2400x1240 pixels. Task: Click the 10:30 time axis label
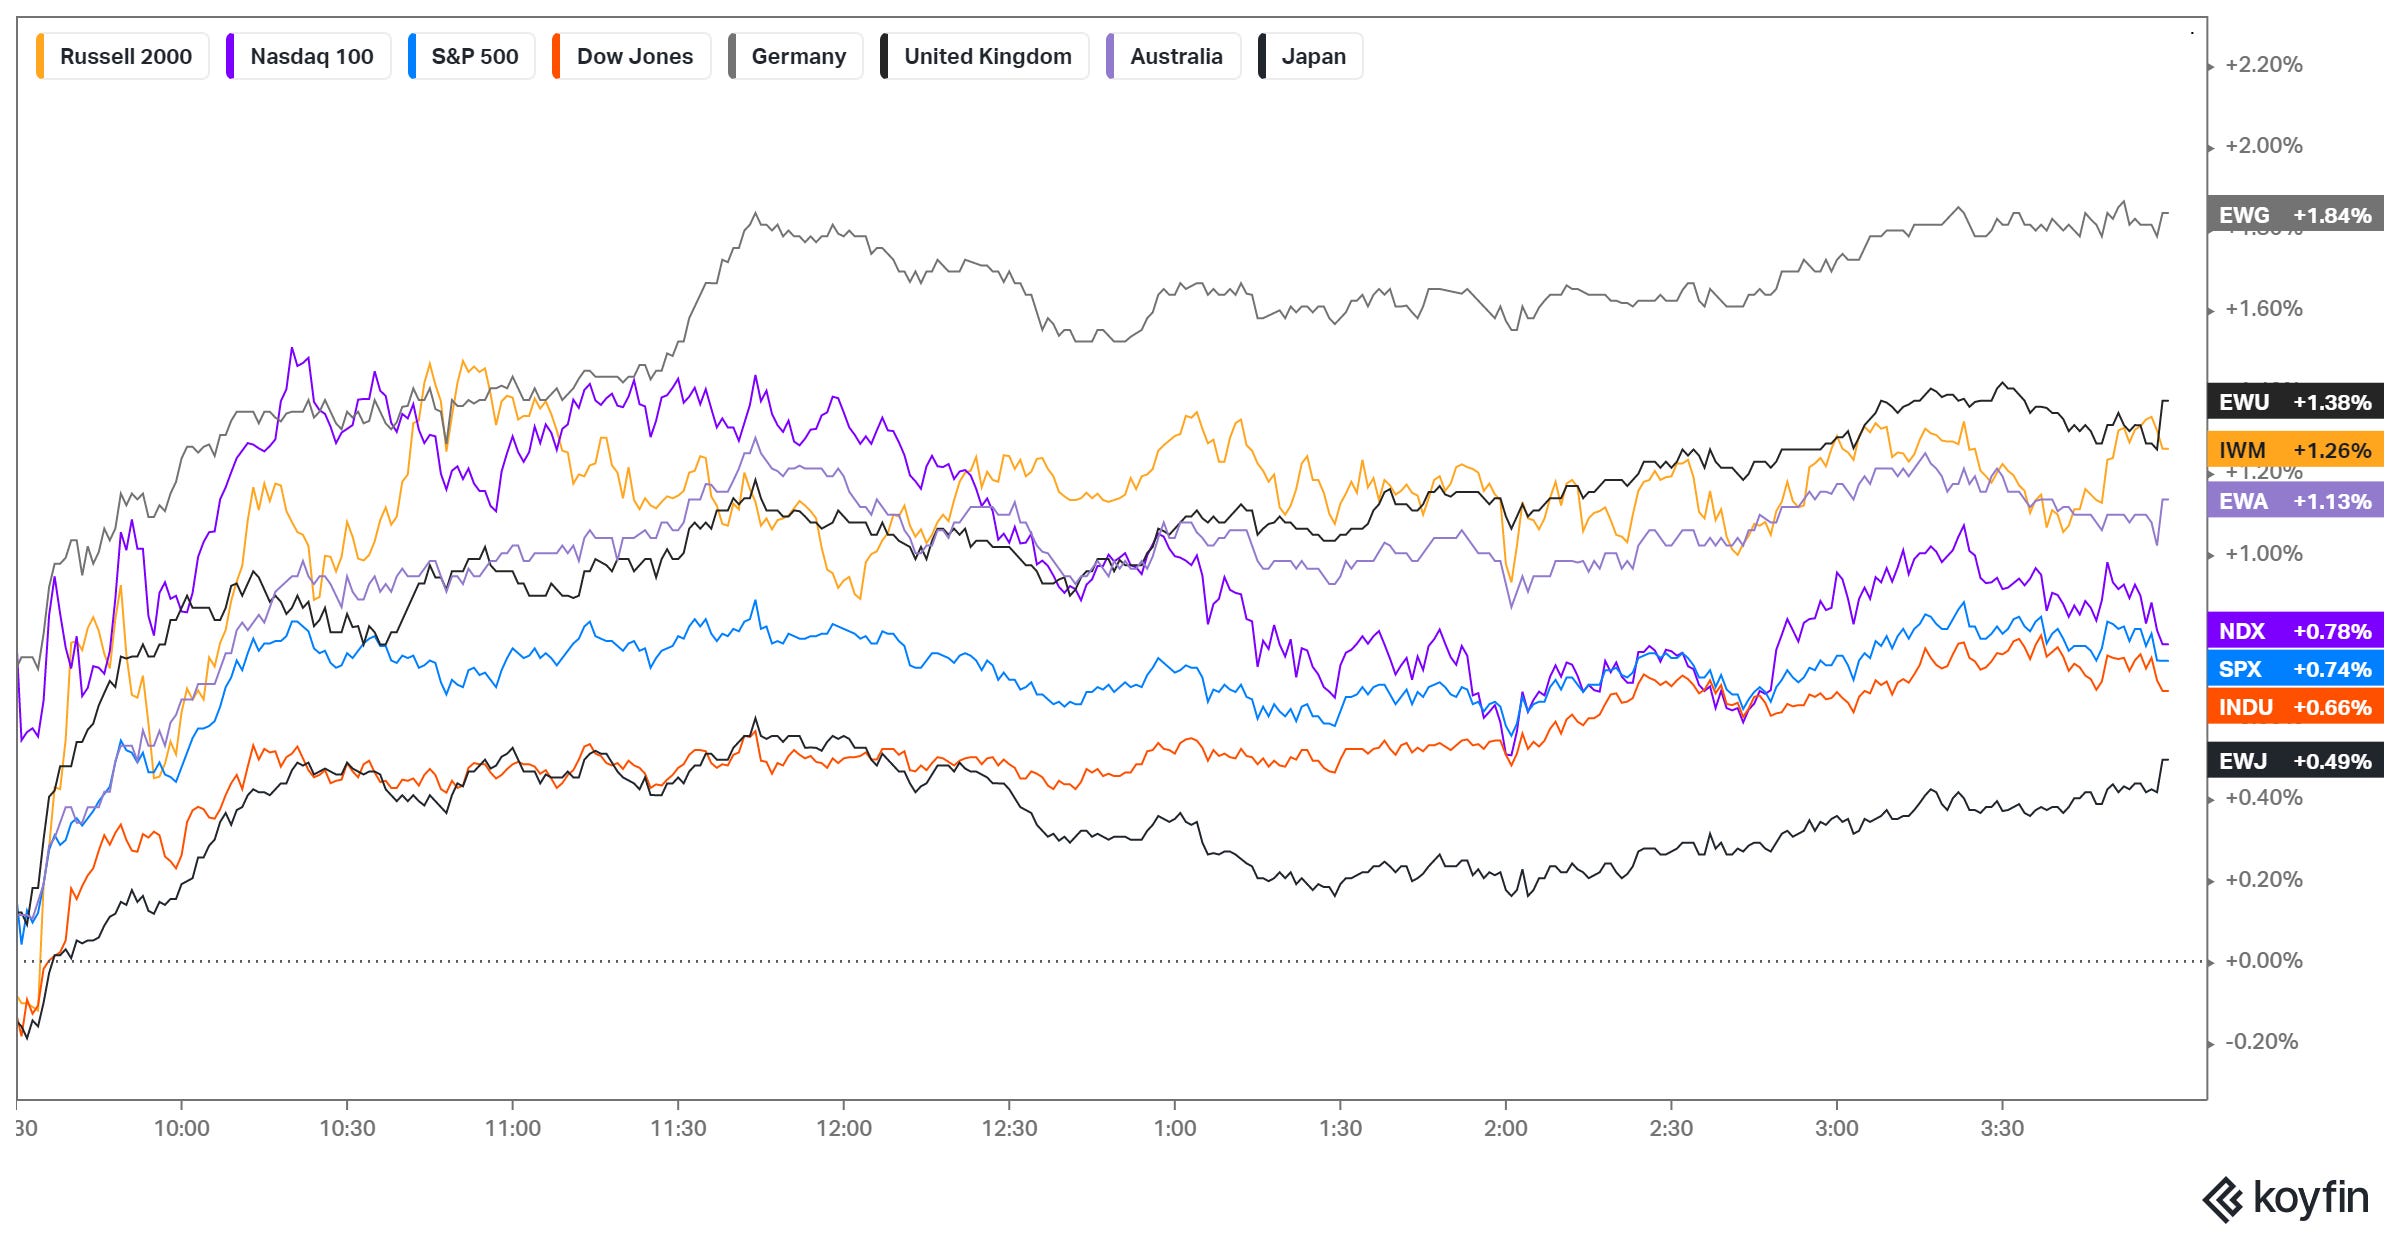(347, 1128)
